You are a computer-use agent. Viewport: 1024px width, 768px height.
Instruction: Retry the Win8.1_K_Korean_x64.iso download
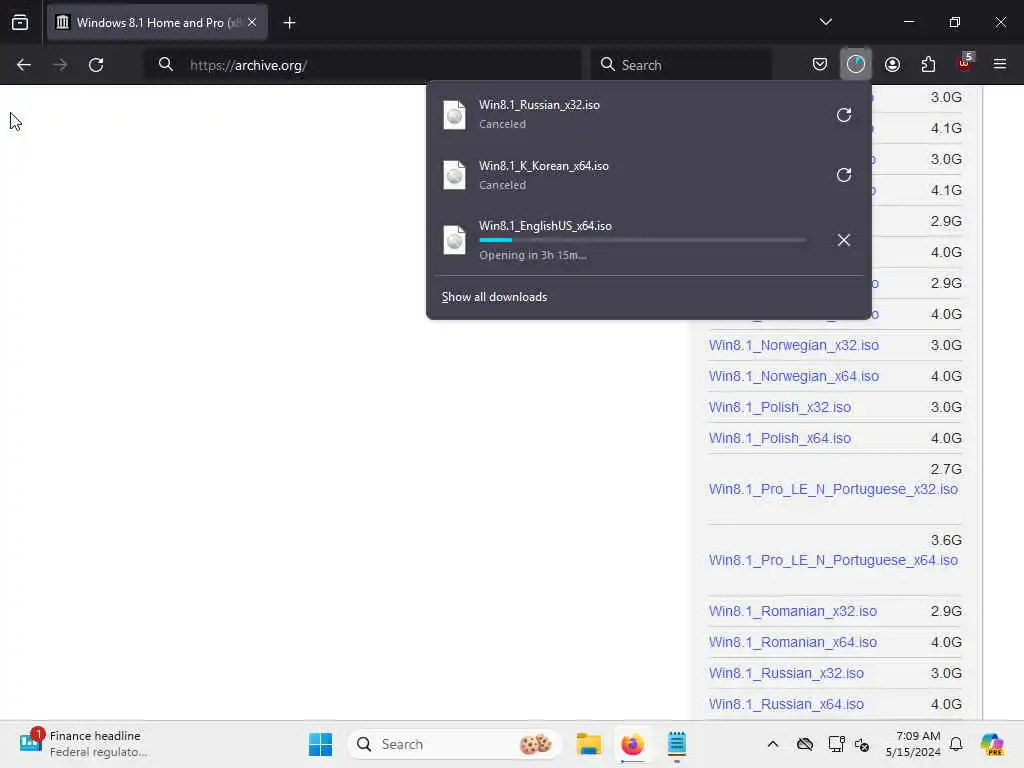tap(844, 175)
